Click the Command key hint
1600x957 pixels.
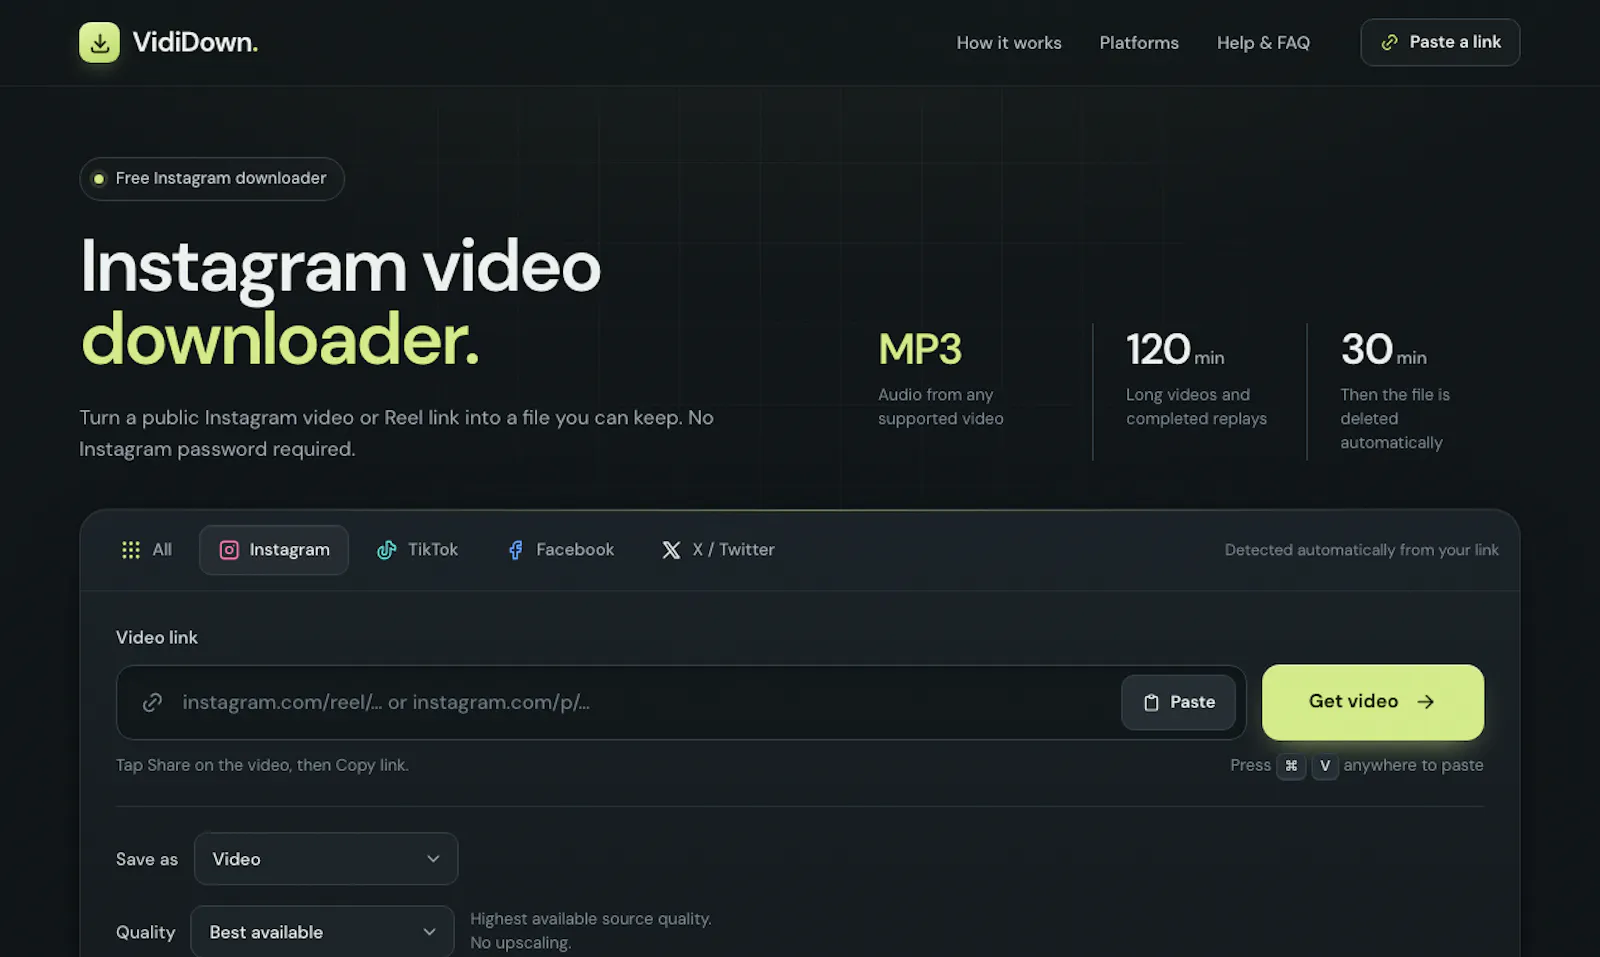[x=1291, y=766]
